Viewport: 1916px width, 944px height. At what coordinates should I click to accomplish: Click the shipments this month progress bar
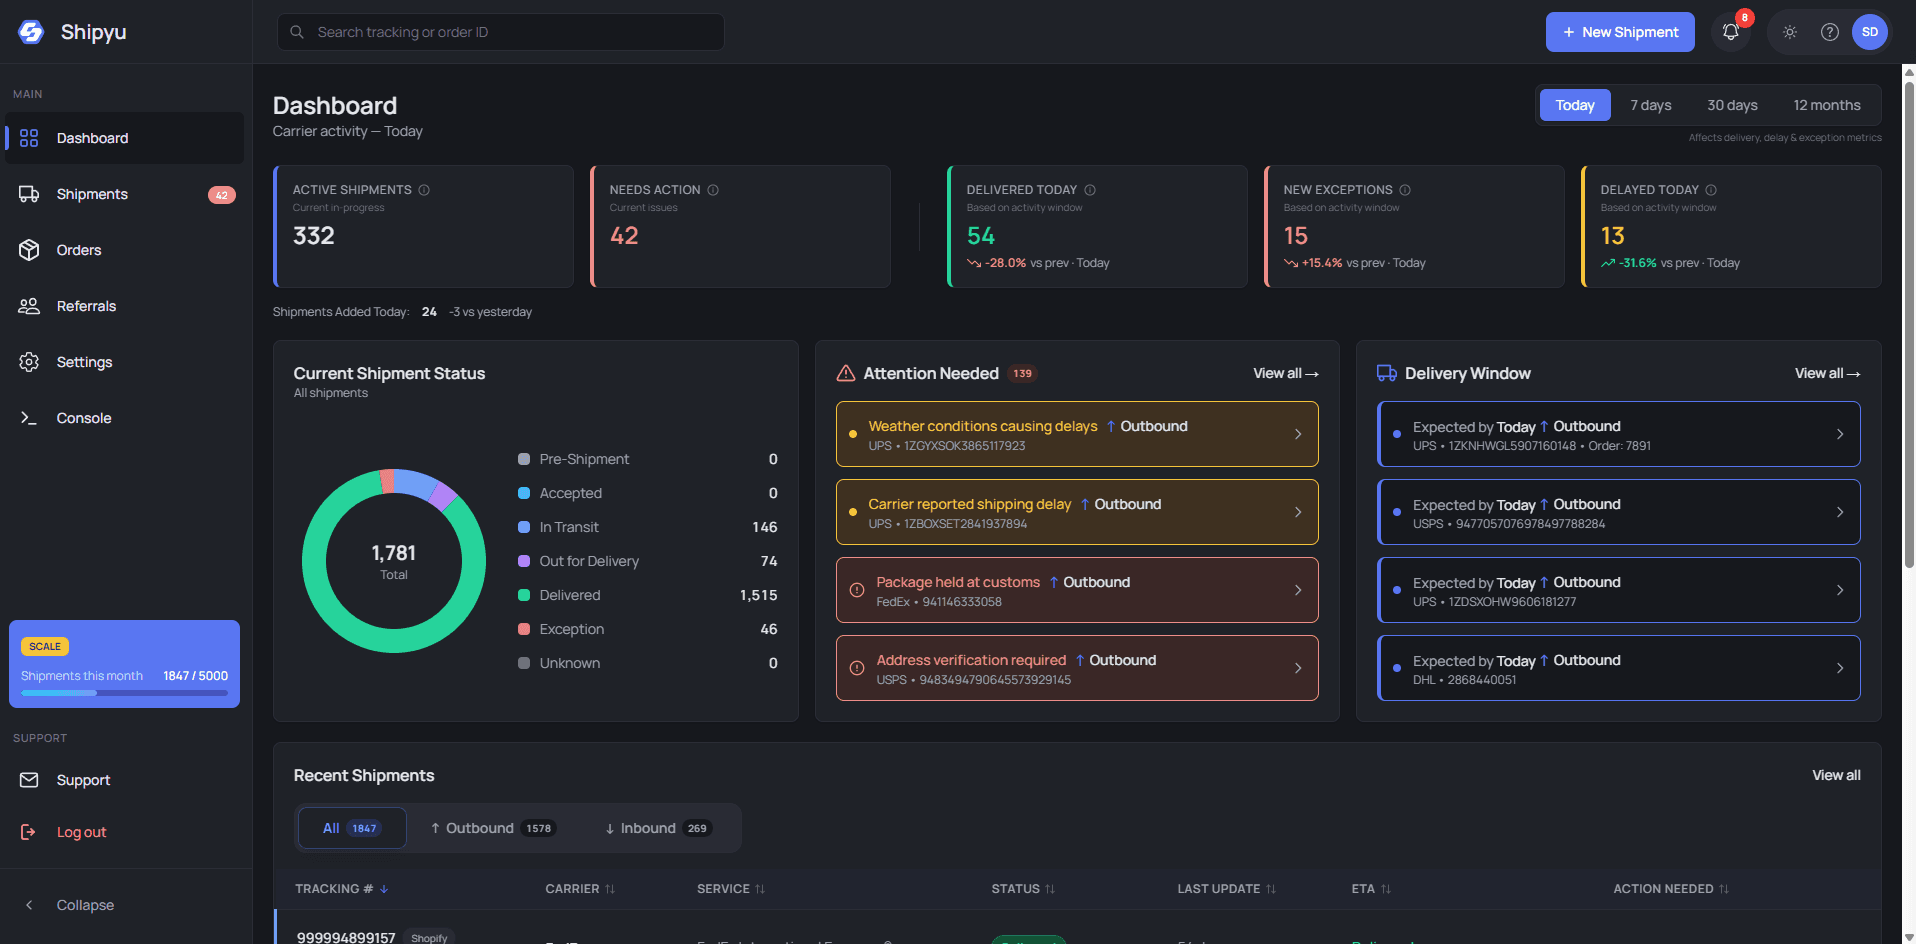click(x=124, y=693)
